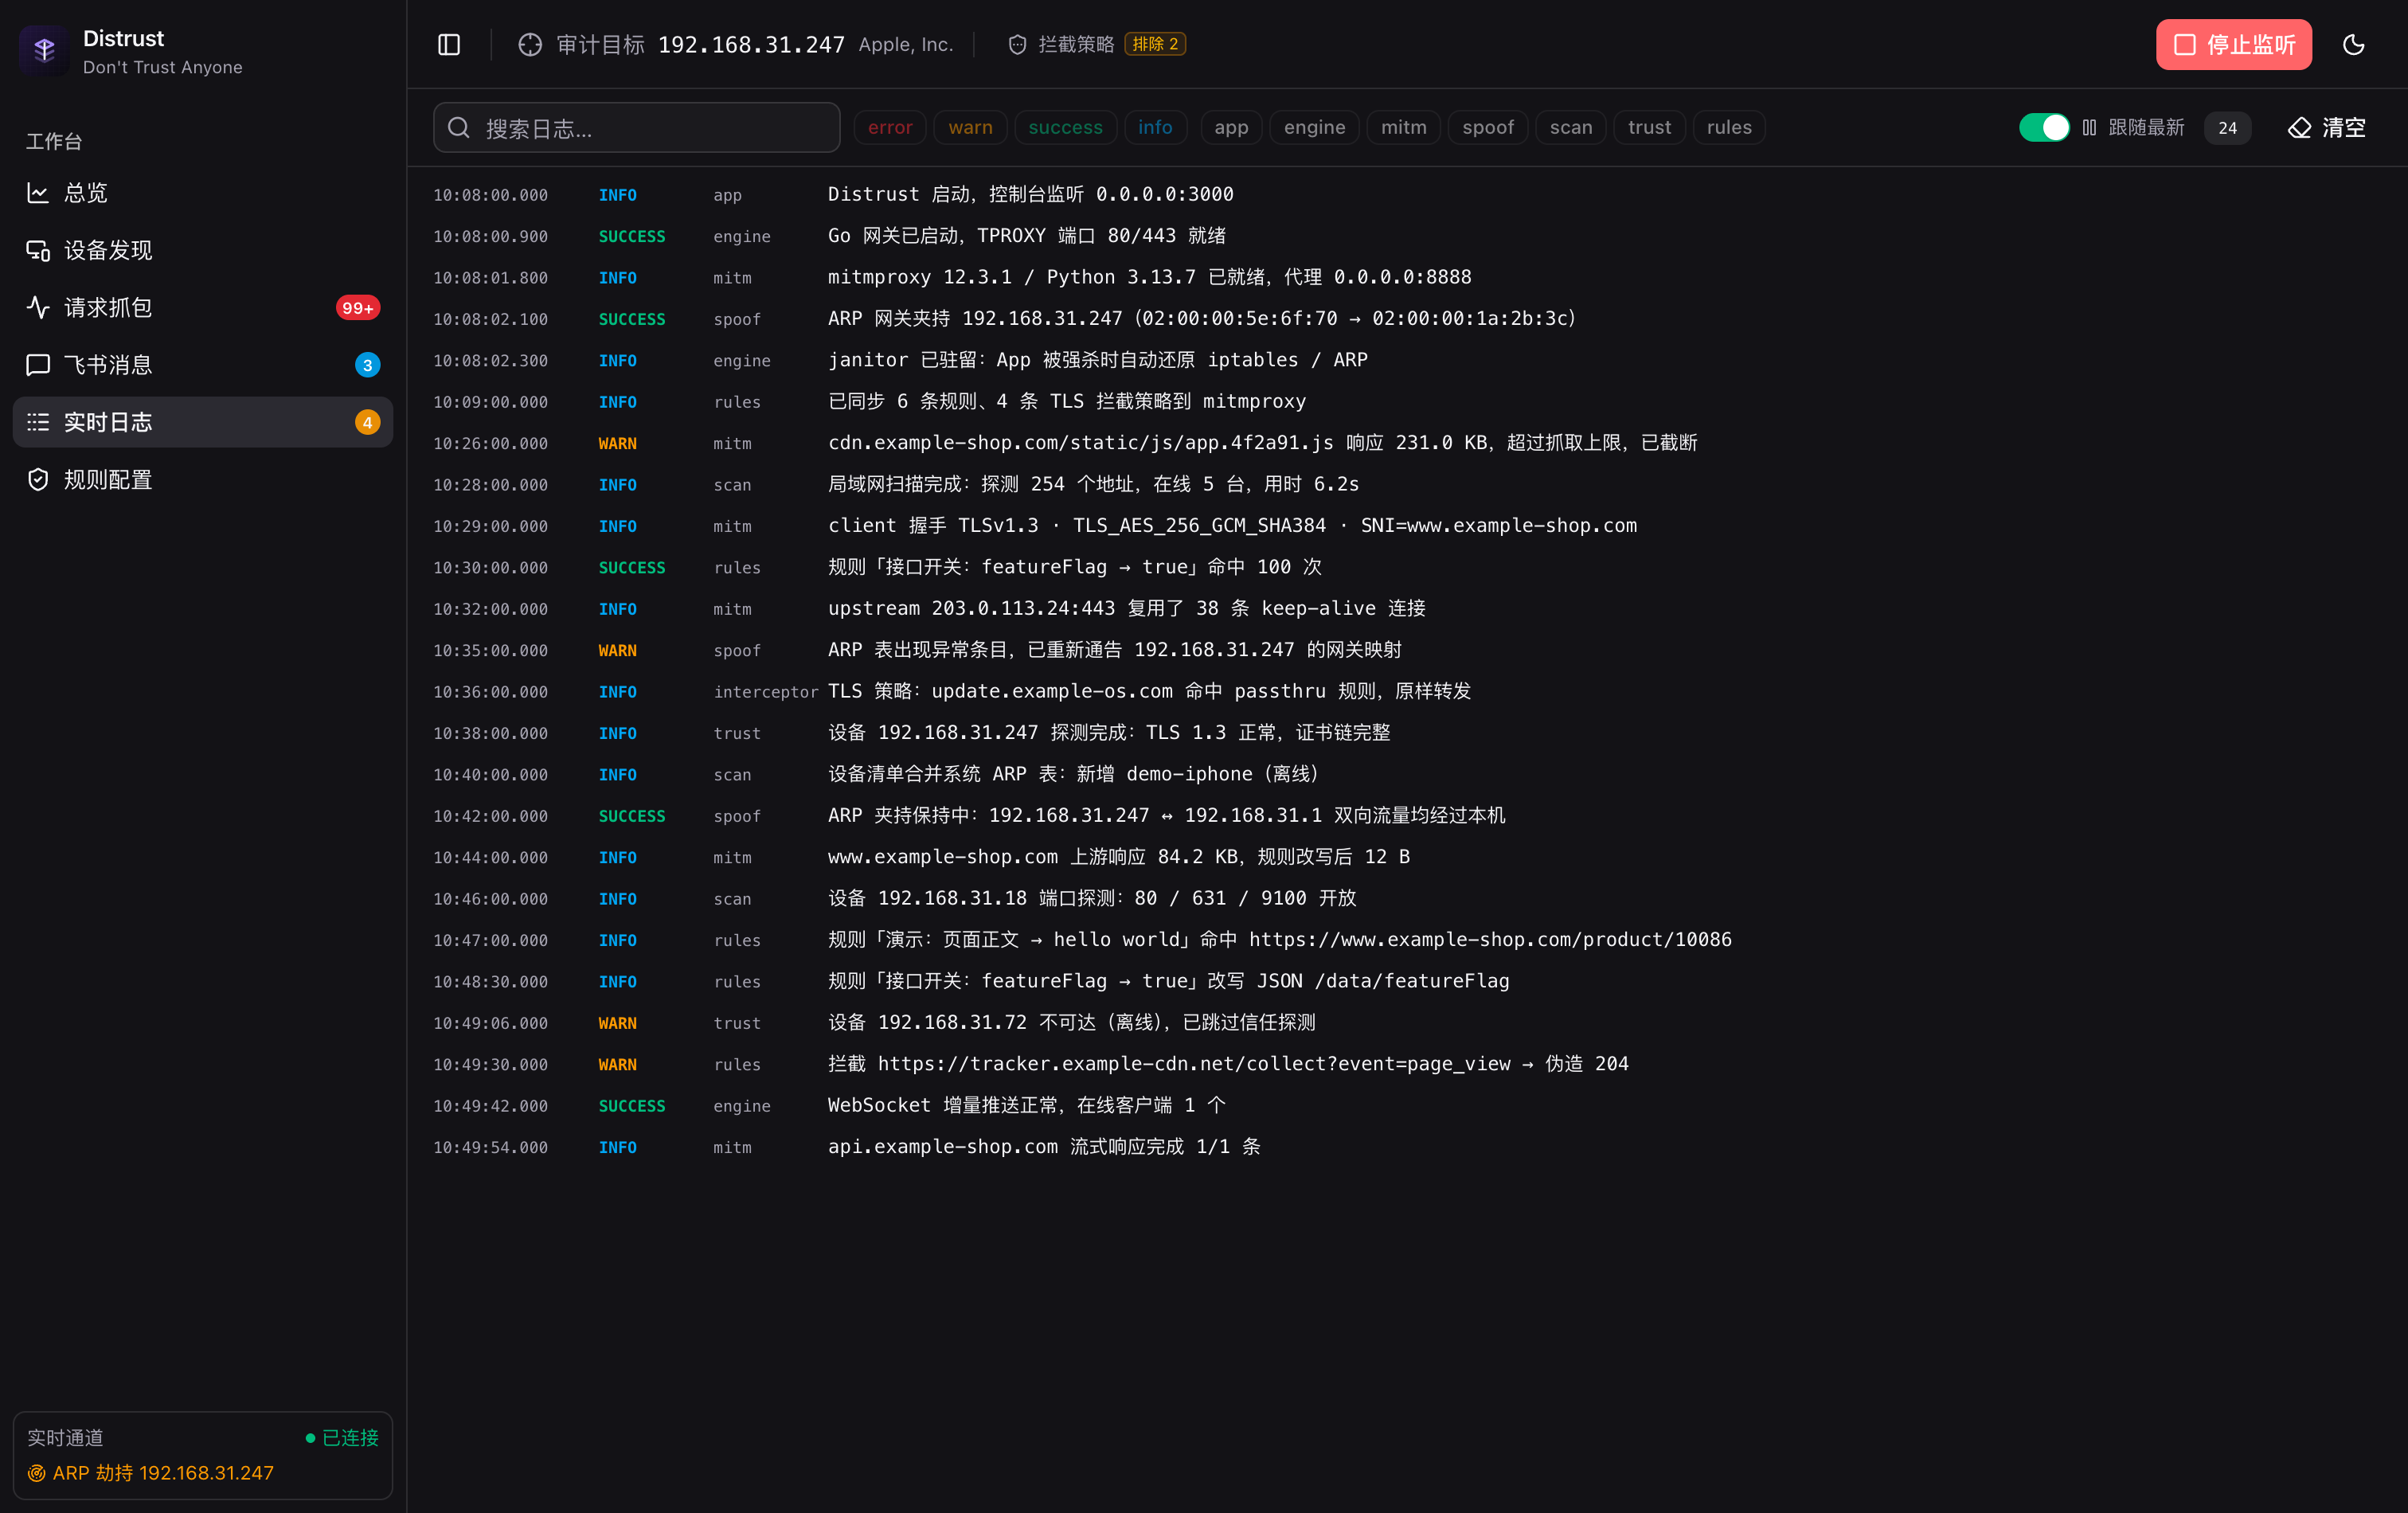Focus the 搜索日志 search field
This screenshot has width=2408, height=1513.
[x=637, y=128]
